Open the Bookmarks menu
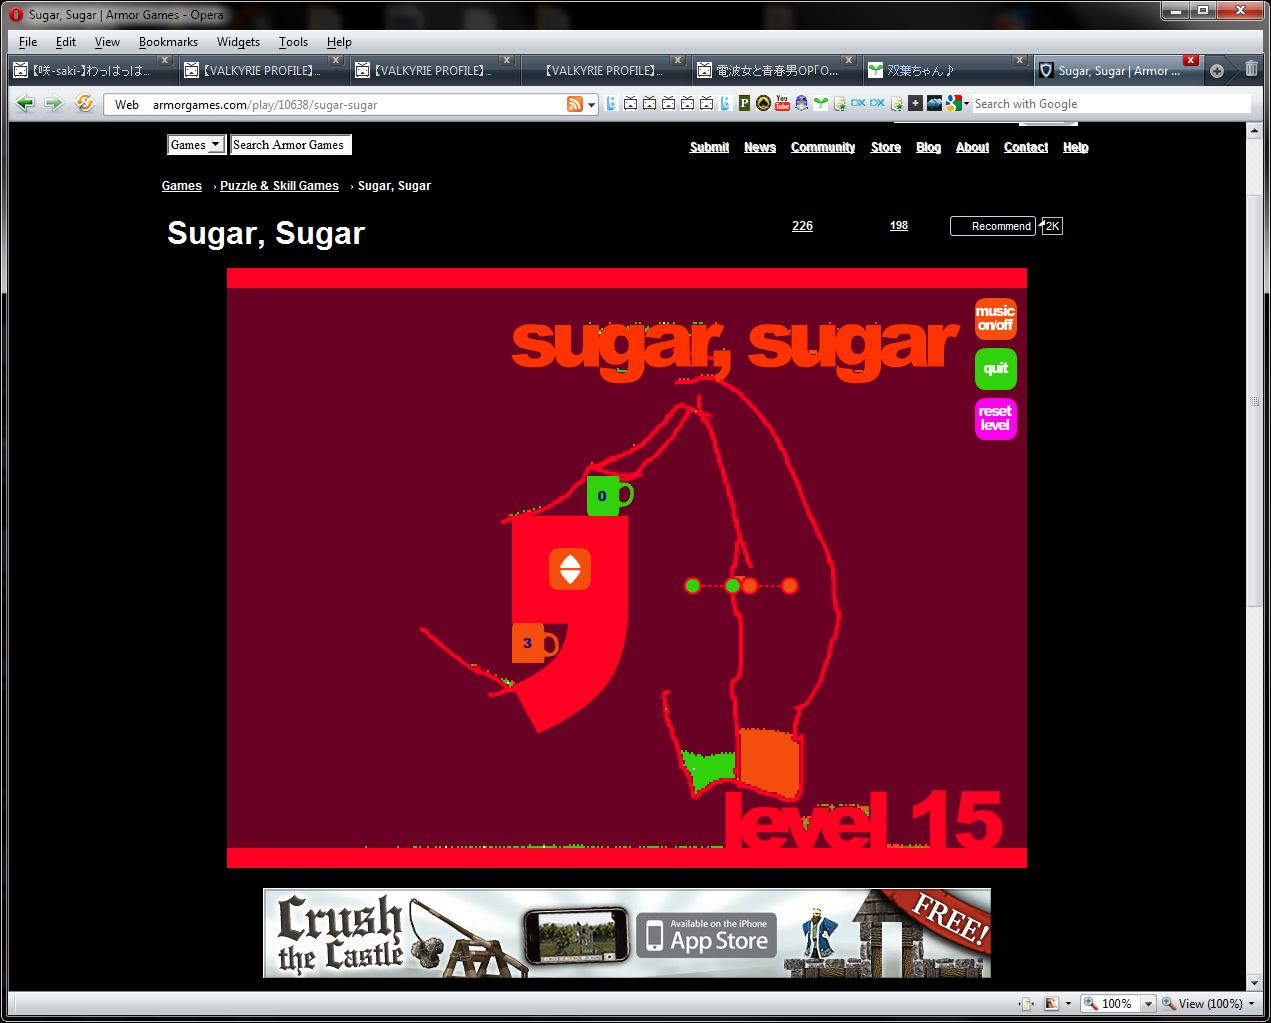The width and height of the screenshot is (1271, 1023). pos(168,42)
